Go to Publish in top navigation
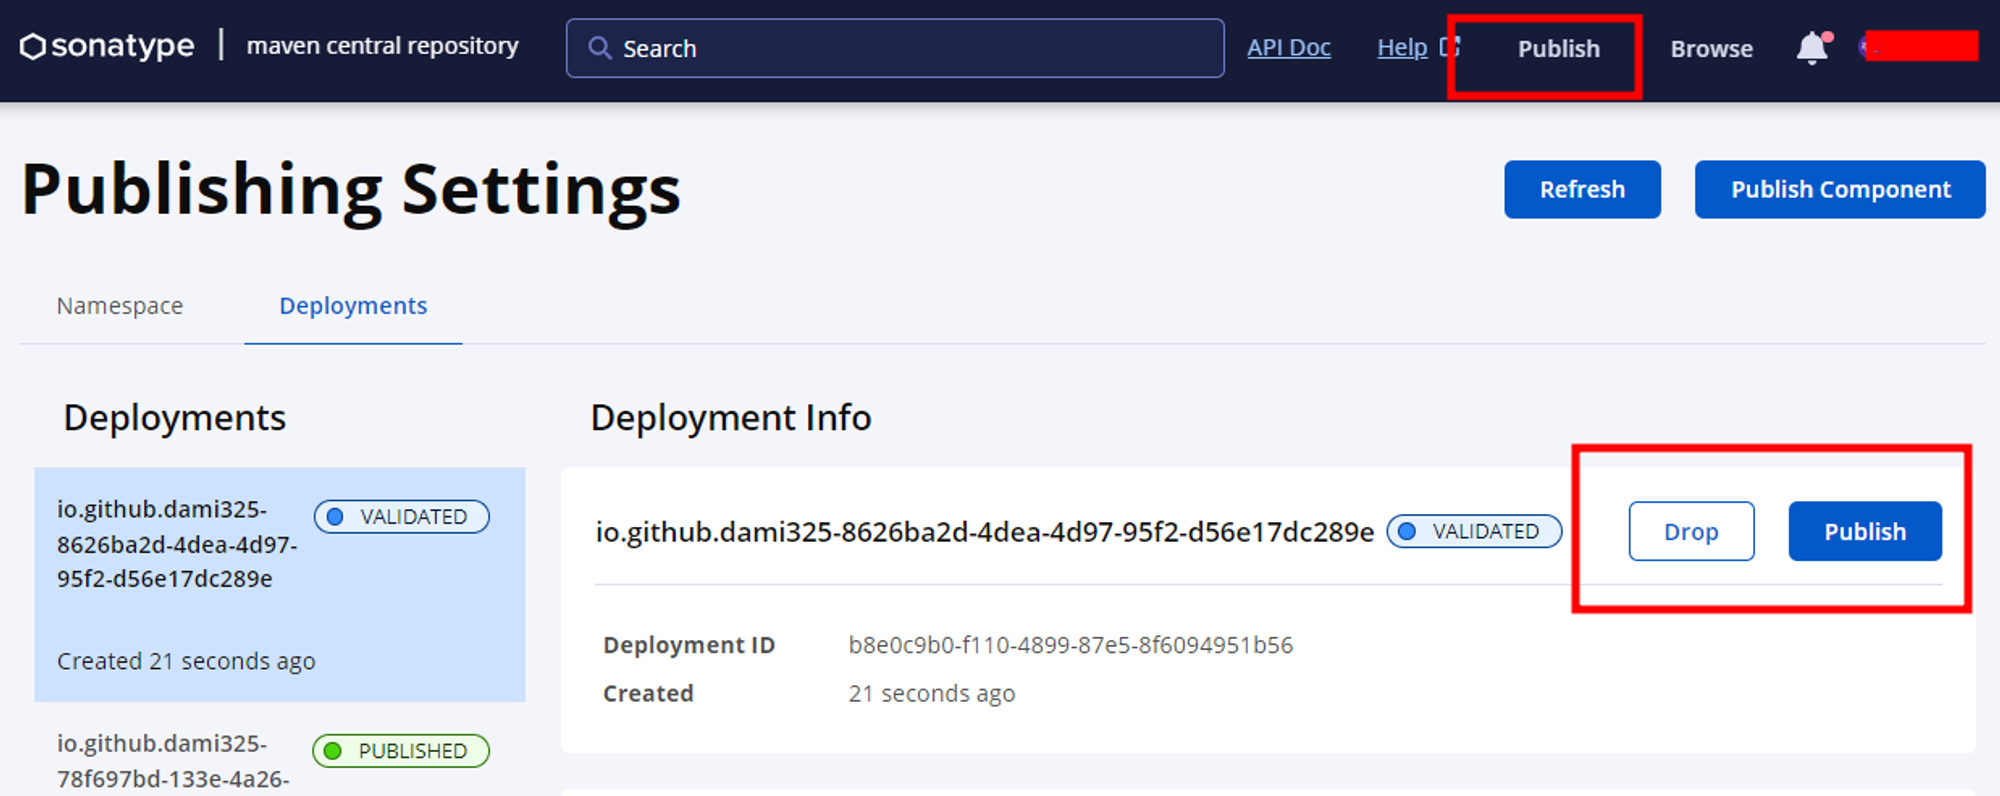 coord(1558,48)
